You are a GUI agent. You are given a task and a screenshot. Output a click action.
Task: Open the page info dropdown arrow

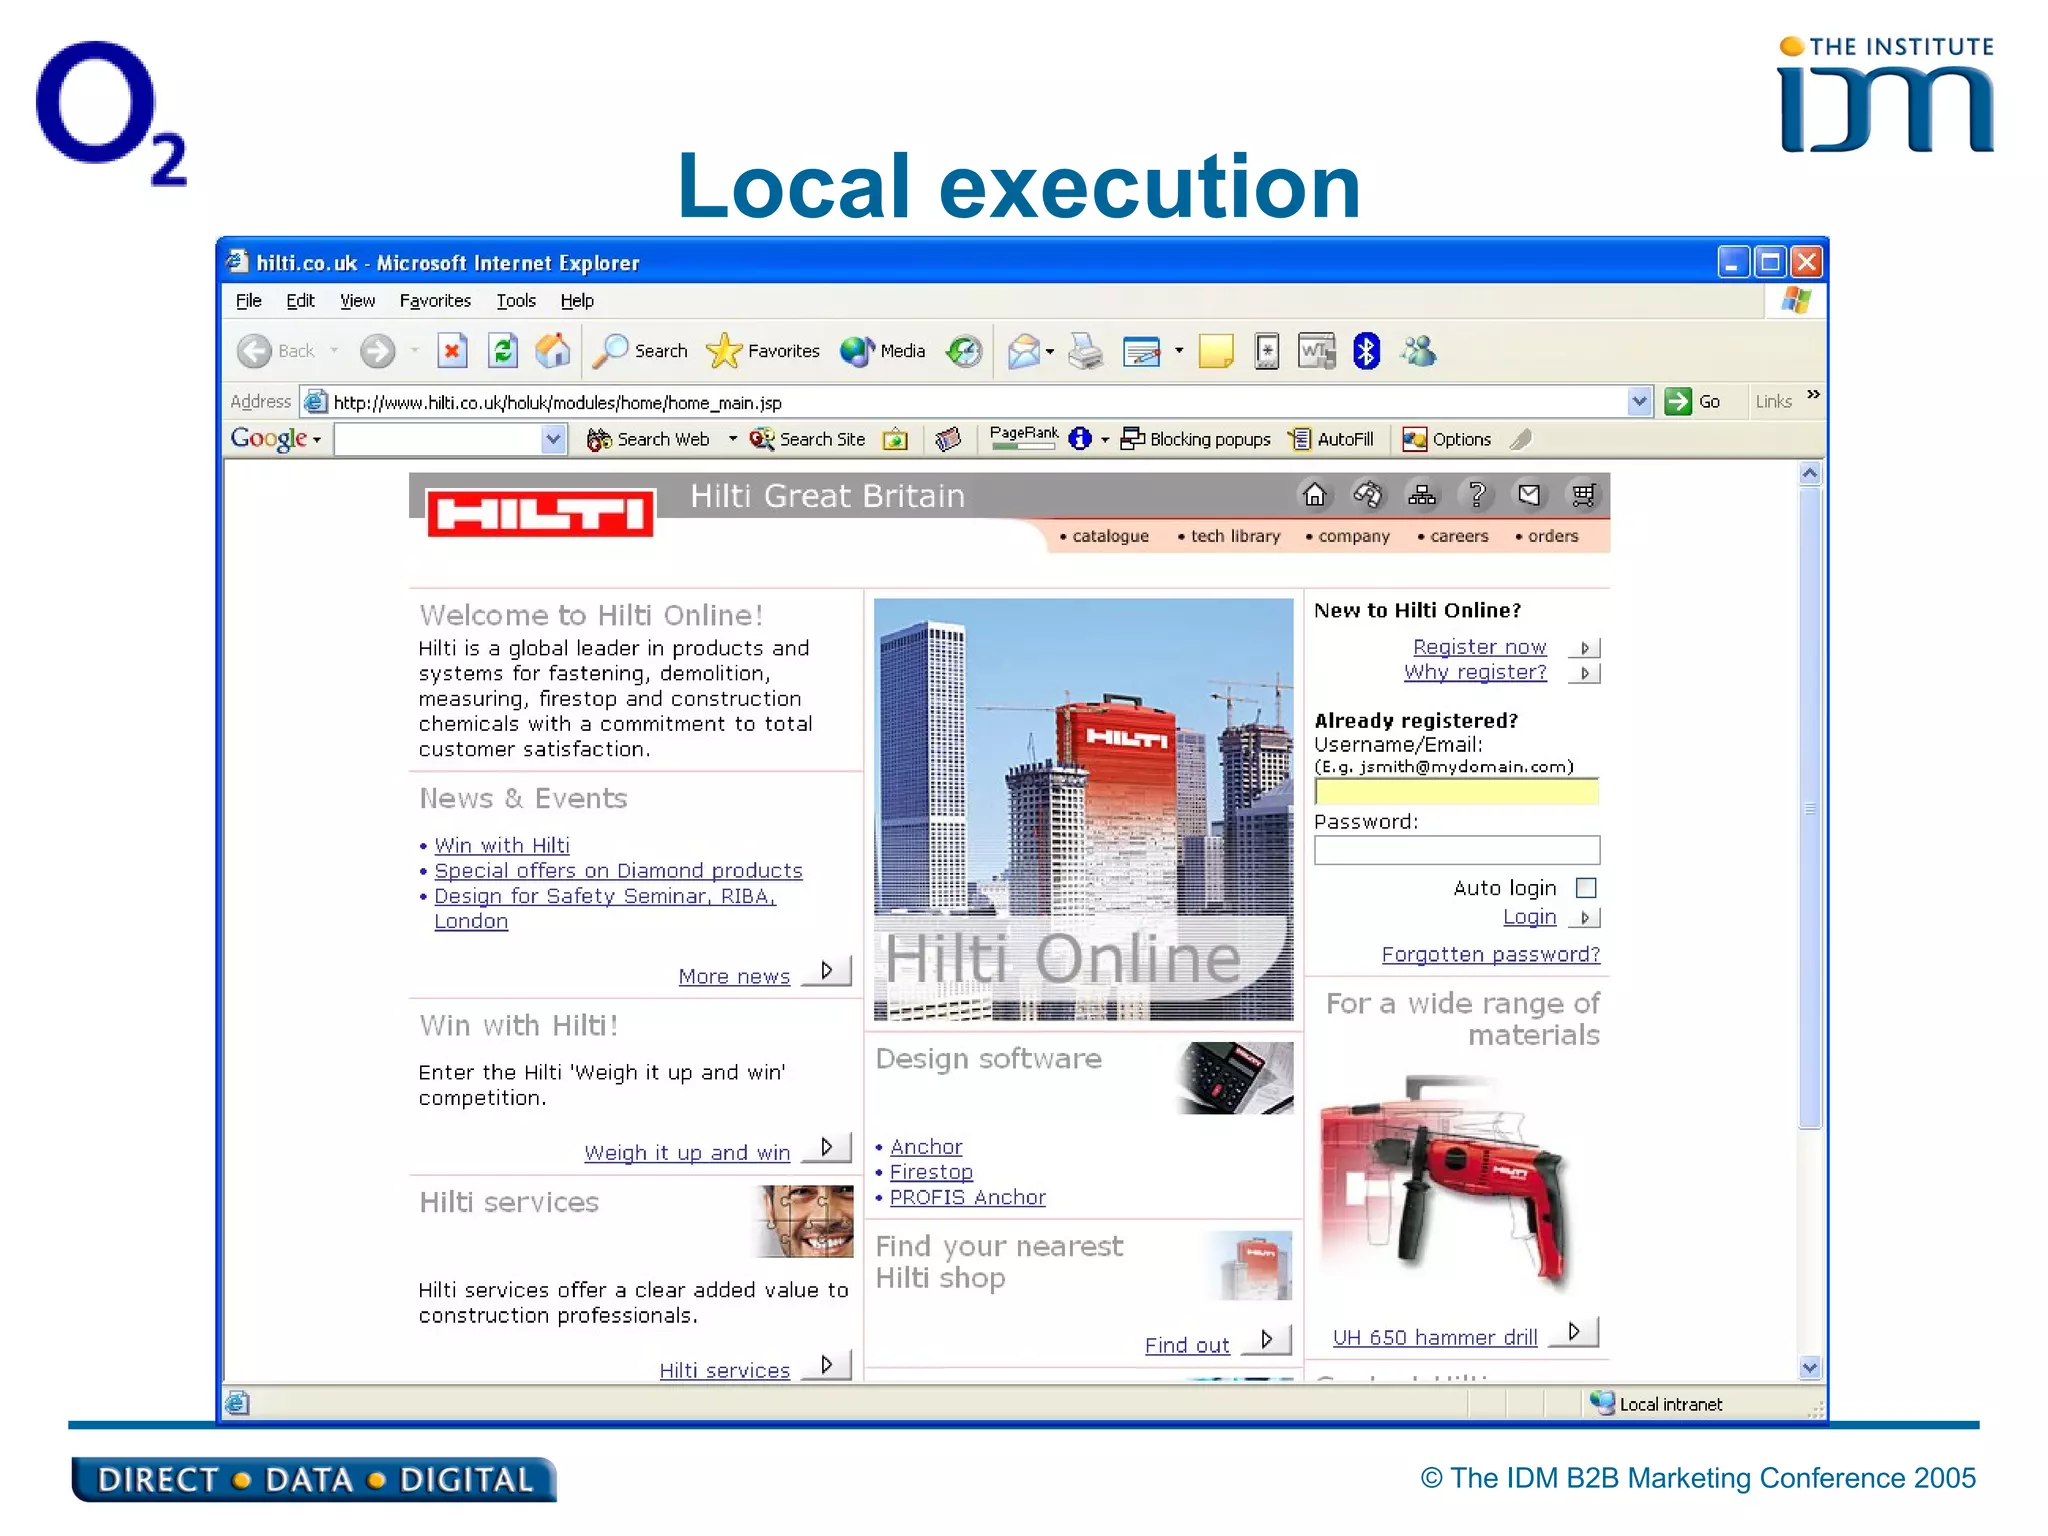tap(1105, 440)
